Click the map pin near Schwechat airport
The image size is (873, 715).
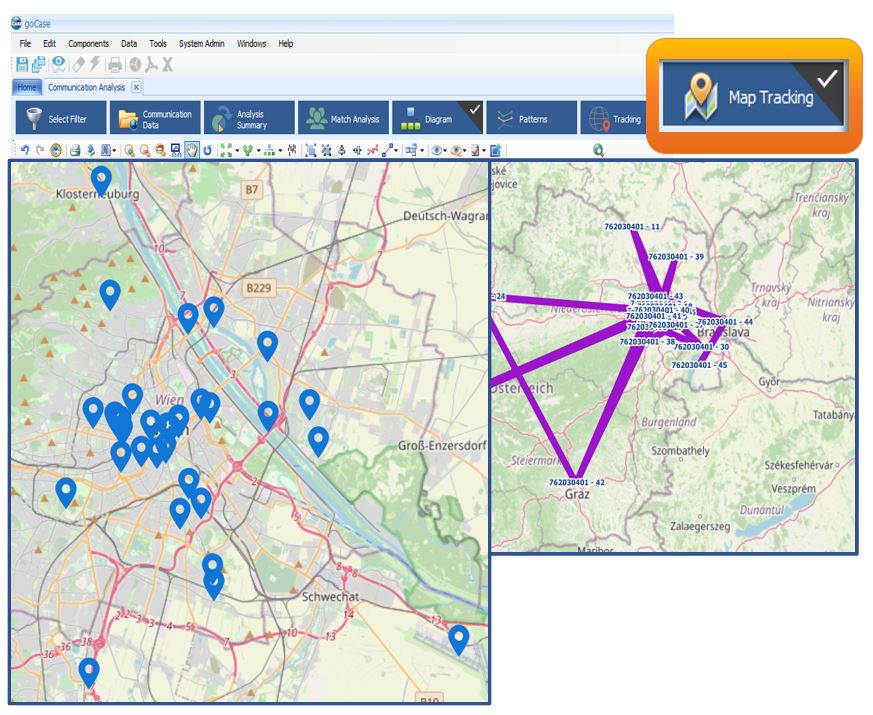(x=459, y=640)
